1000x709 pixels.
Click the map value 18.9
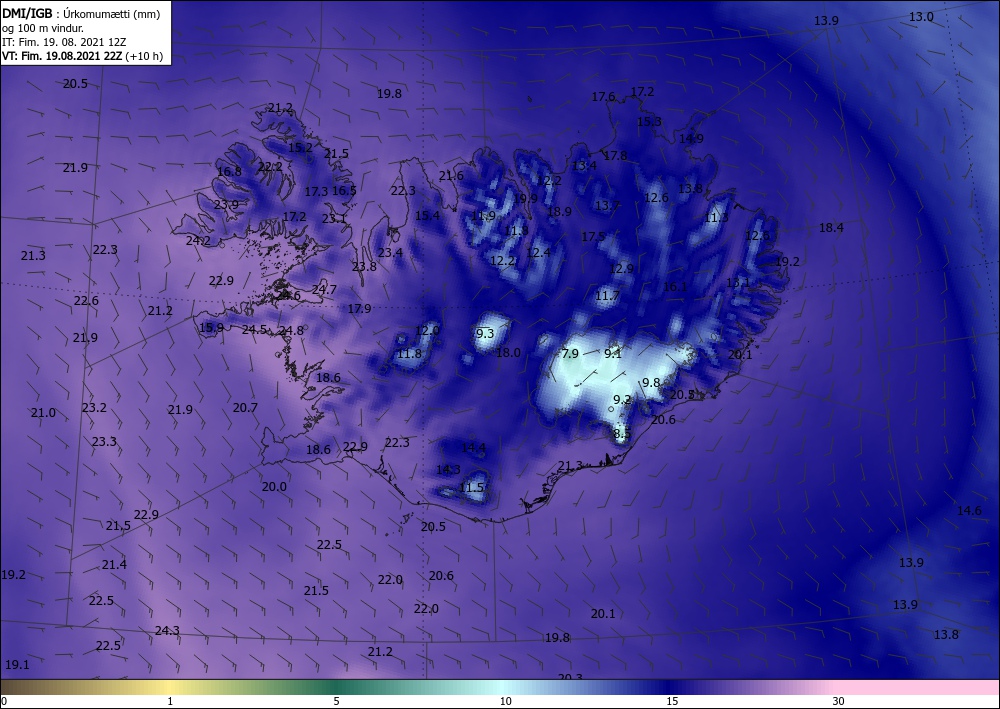[559, 211]
